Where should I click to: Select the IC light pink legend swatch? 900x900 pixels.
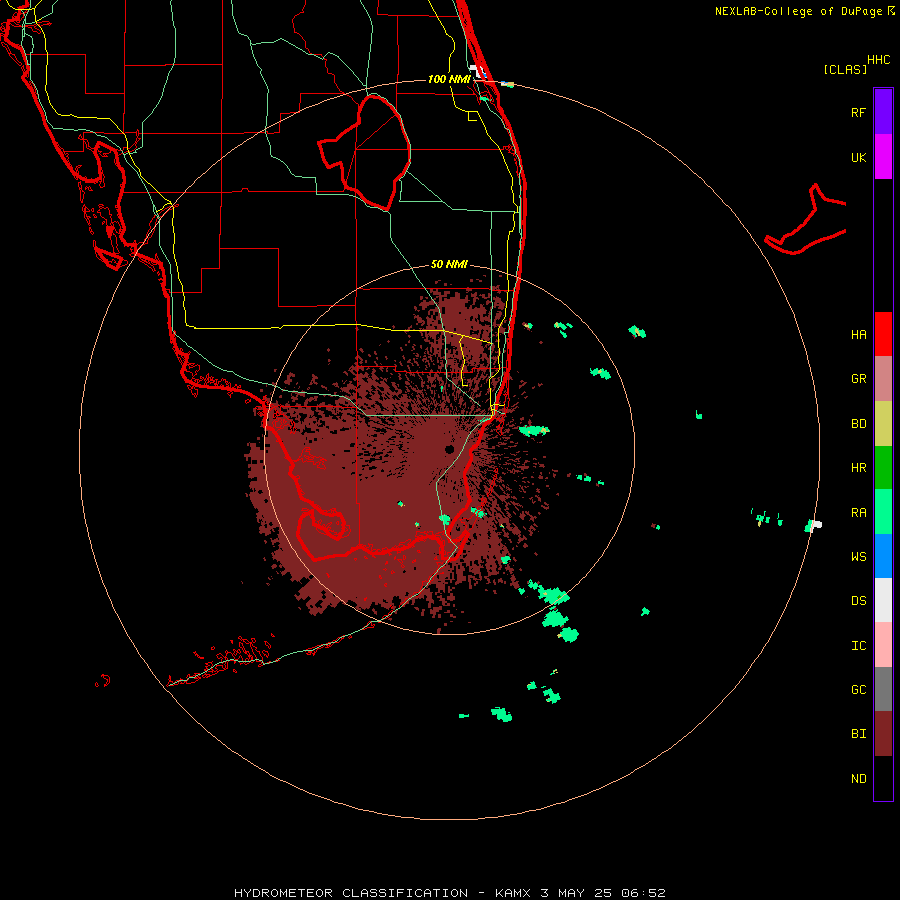pyautogui.click(x=883, y=645)
